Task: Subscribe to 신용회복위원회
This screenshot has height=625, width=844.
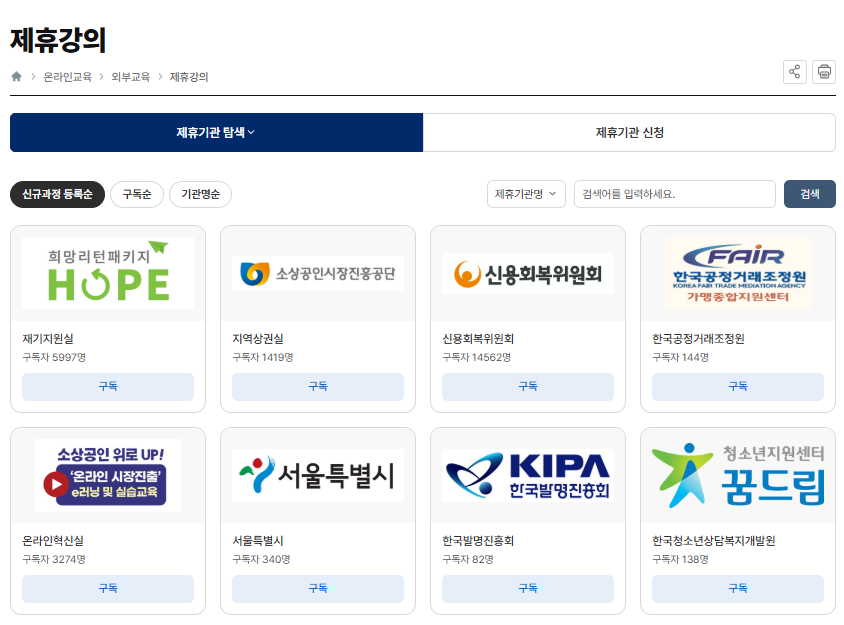Action: 528,387
